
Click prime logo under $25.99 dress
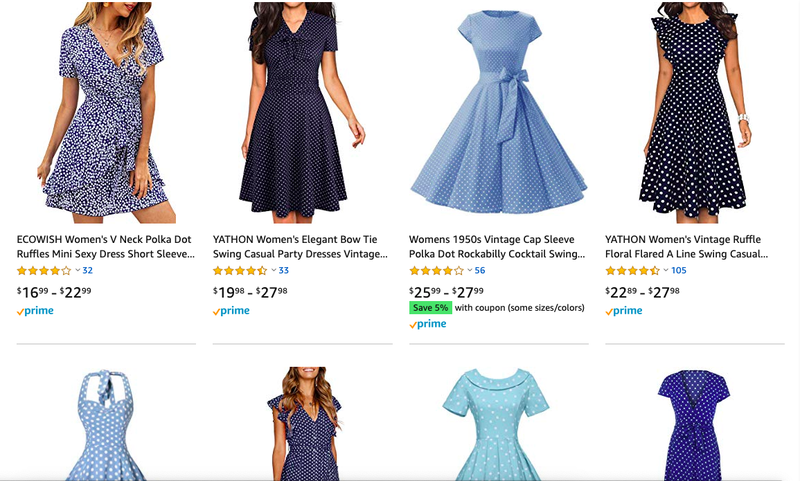428,324
